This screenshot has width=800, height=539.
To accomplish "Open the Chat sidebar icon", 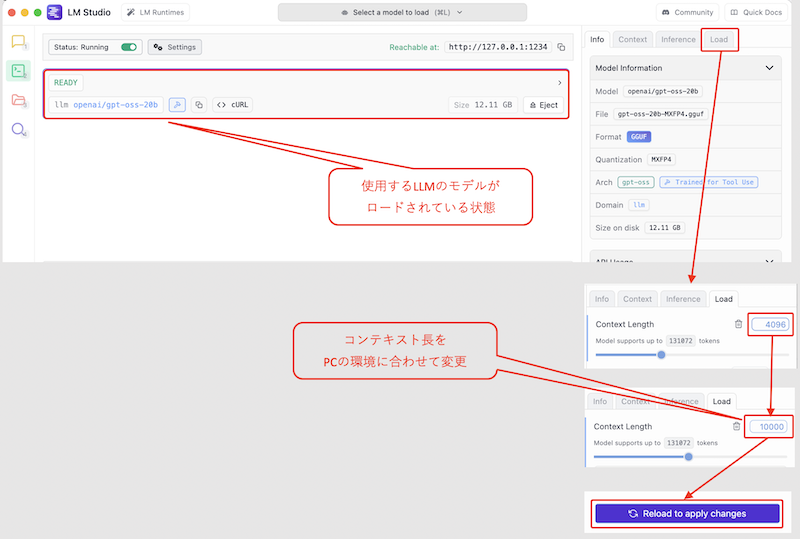I will (18, 41).
